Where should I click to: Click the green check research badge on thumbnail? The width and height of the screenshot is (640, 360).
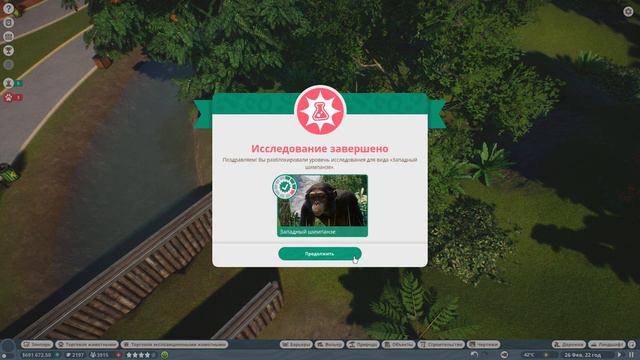(285, 187)
